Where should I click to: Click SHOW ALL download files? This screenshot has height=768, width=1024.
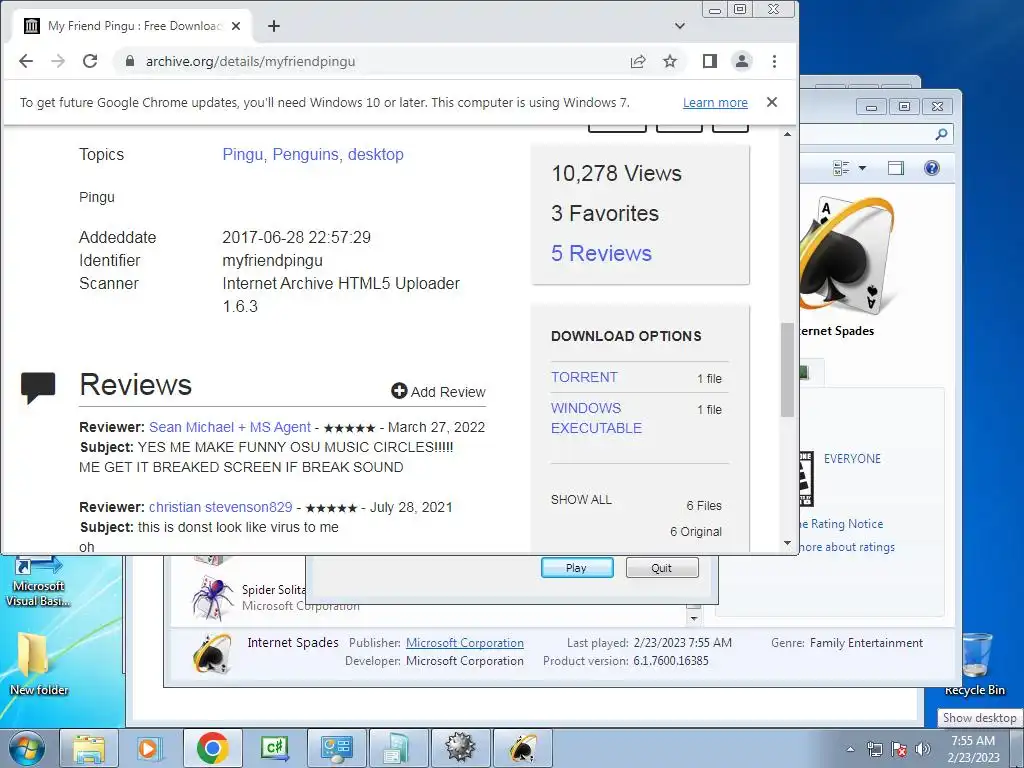[x=581, y=500]
